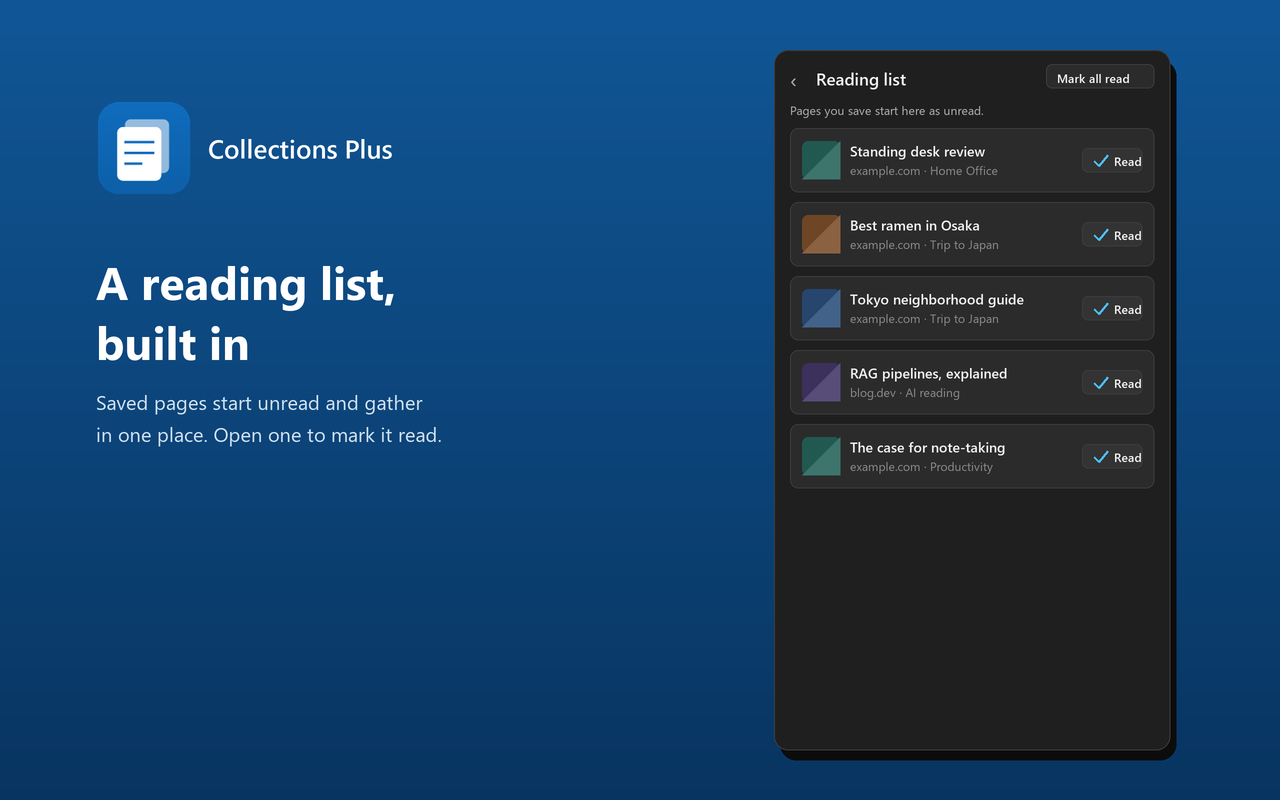Open The case for note-taking thumbnail
The image size is (1280, 800).
click(821, 456)
